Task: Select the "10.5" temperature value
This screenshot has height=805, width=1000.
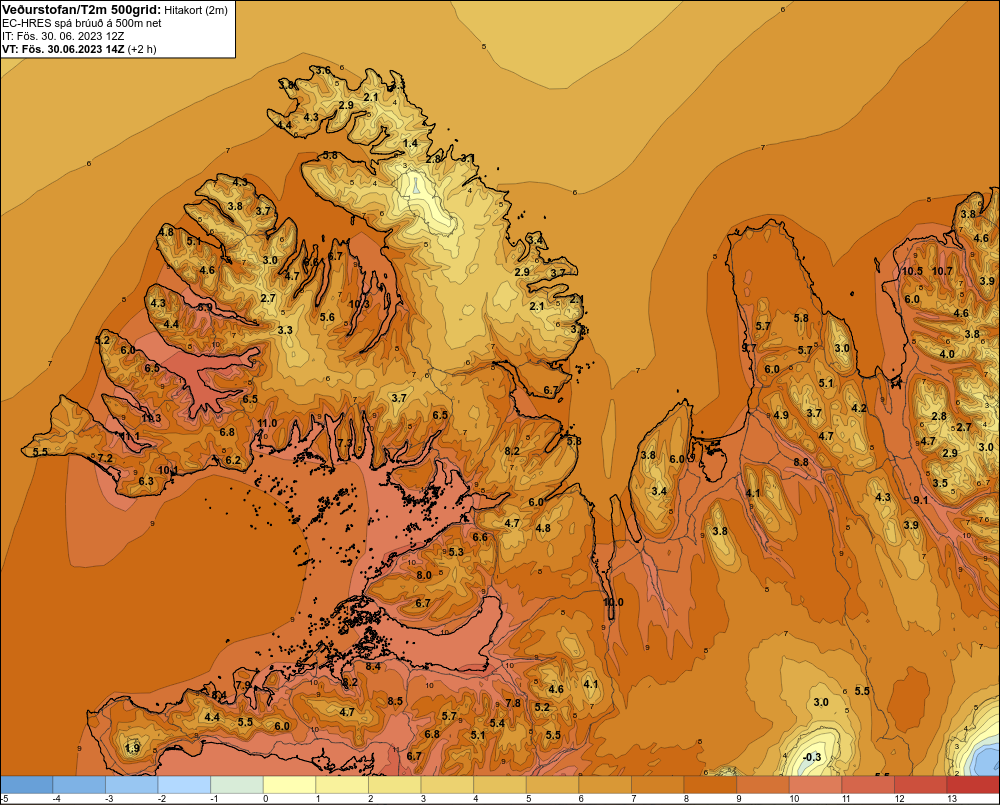Action: 912,271
